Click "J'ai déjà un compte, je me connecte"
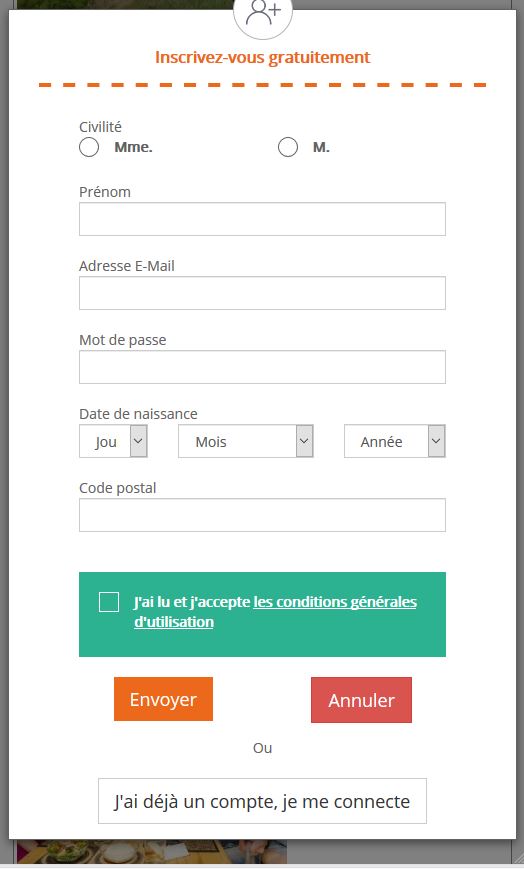The width and height of the screenshot is (524, 869). [x=262, y=801]
